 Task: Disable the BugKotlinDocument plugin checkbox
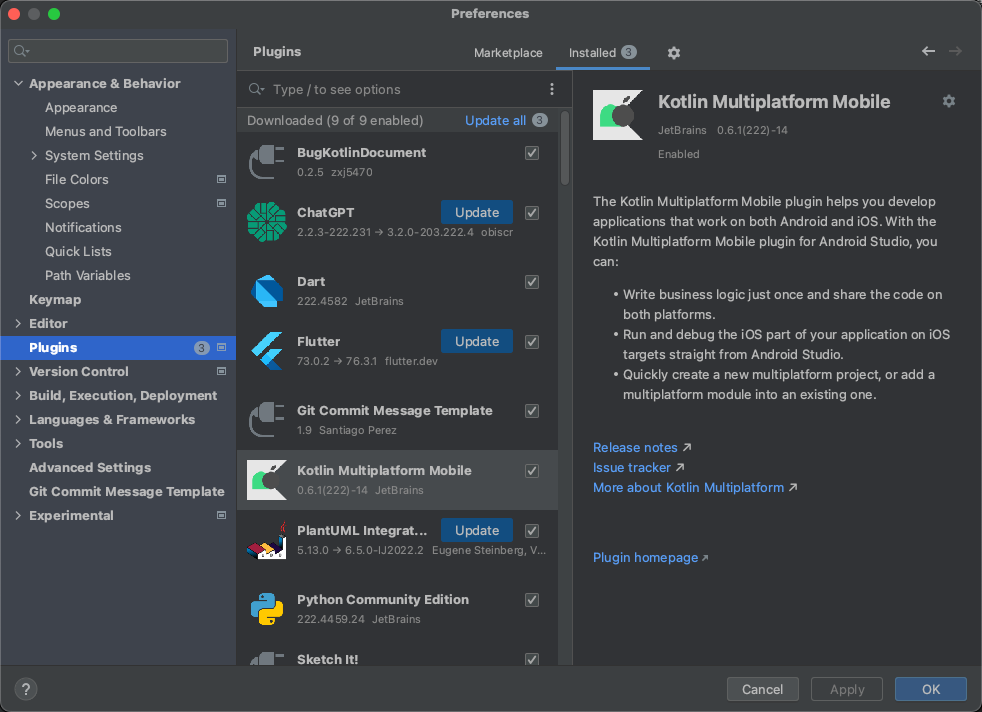tap(532, 153)
